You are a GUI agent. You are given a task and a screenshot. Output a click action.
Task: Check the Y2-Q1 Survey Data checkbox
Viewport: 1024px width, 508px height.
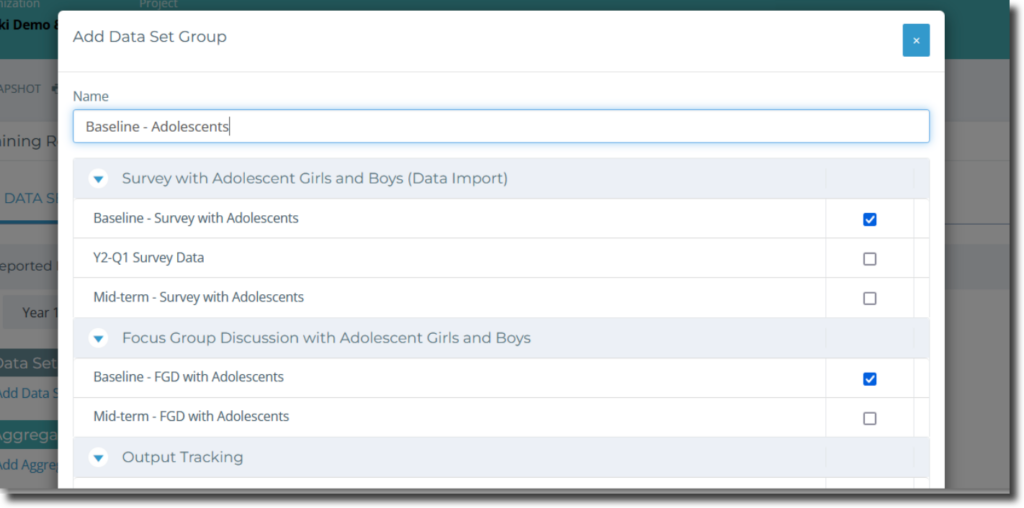tap(869, 259)
